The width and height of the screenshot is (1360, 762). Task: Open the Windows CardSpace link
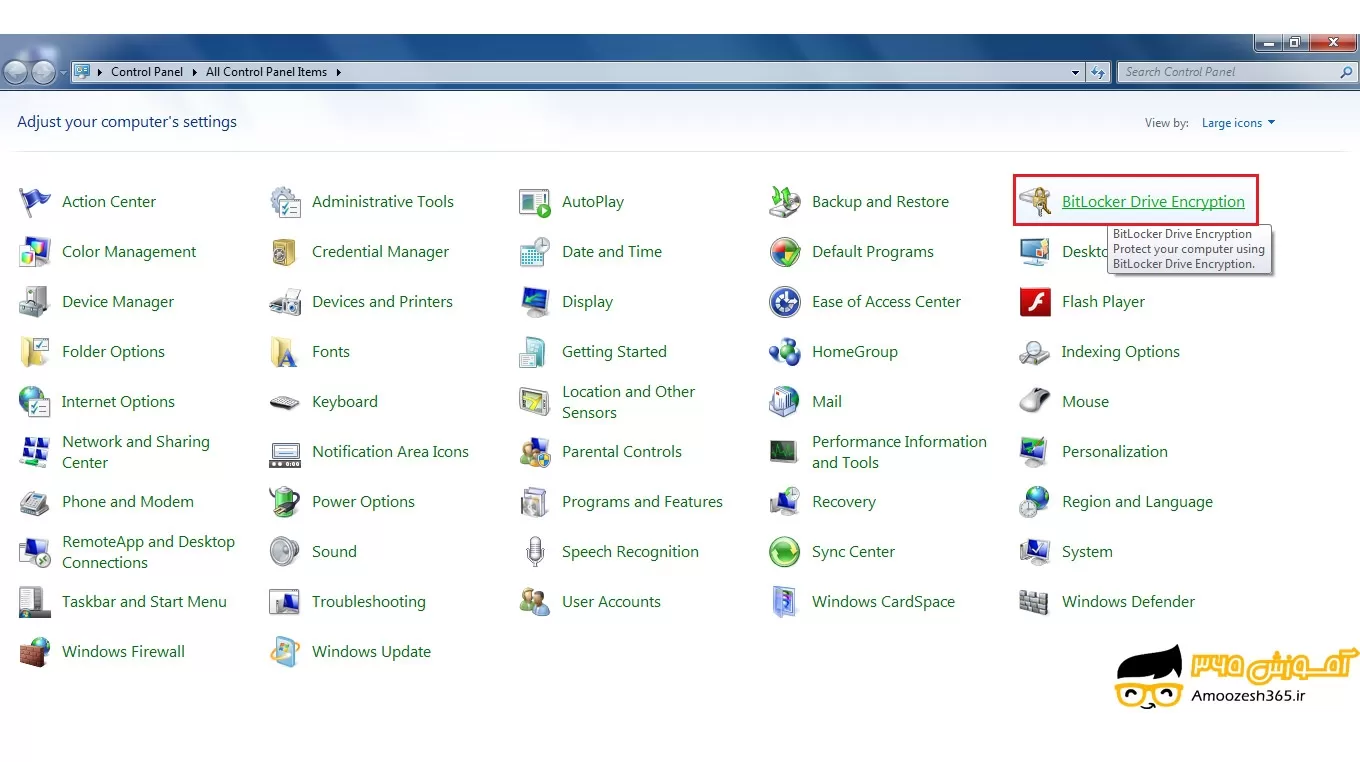[883, 602]
